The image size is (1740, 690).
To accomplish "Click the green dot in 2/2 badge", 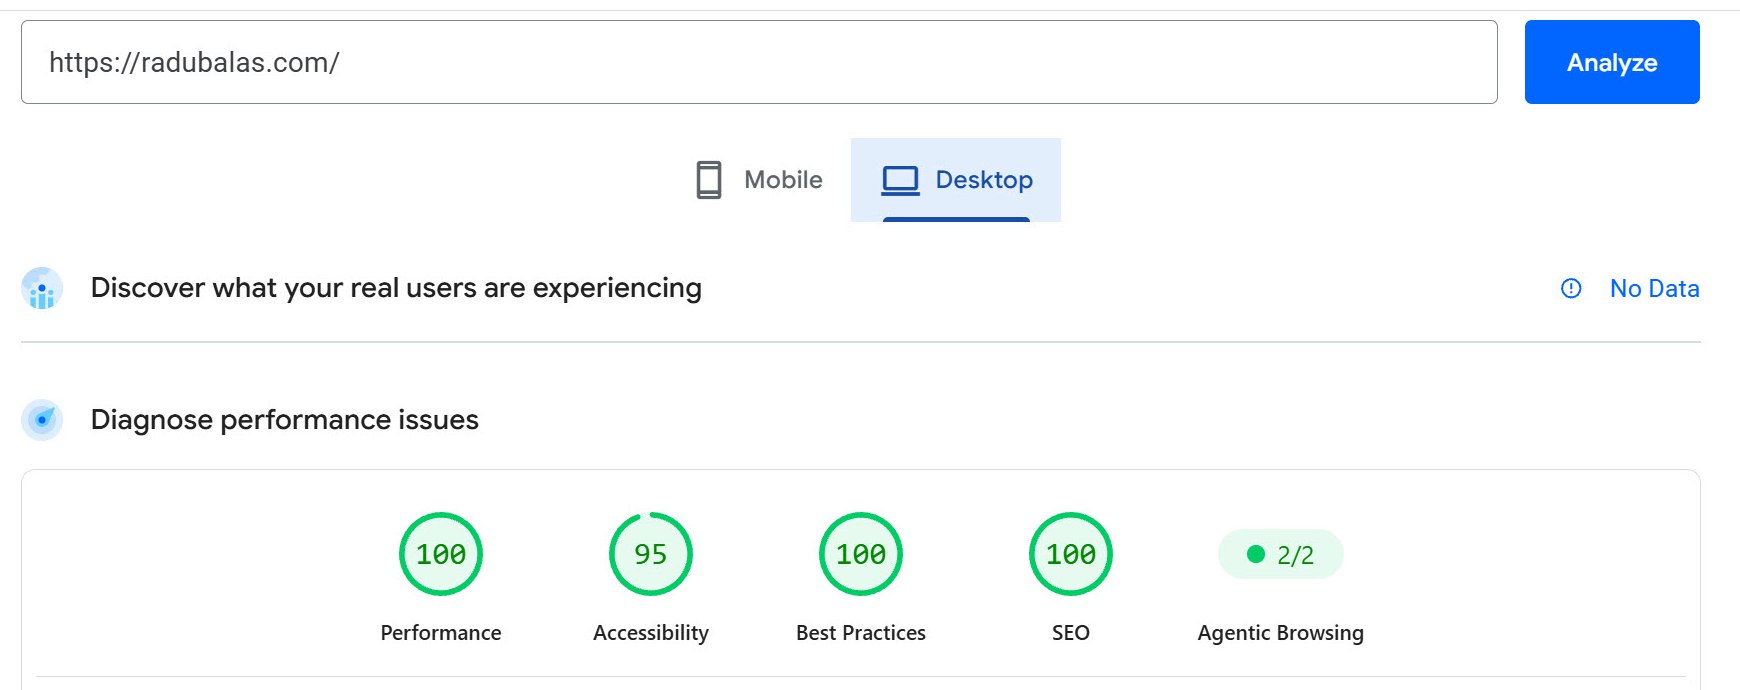I will pos(1256,554).
